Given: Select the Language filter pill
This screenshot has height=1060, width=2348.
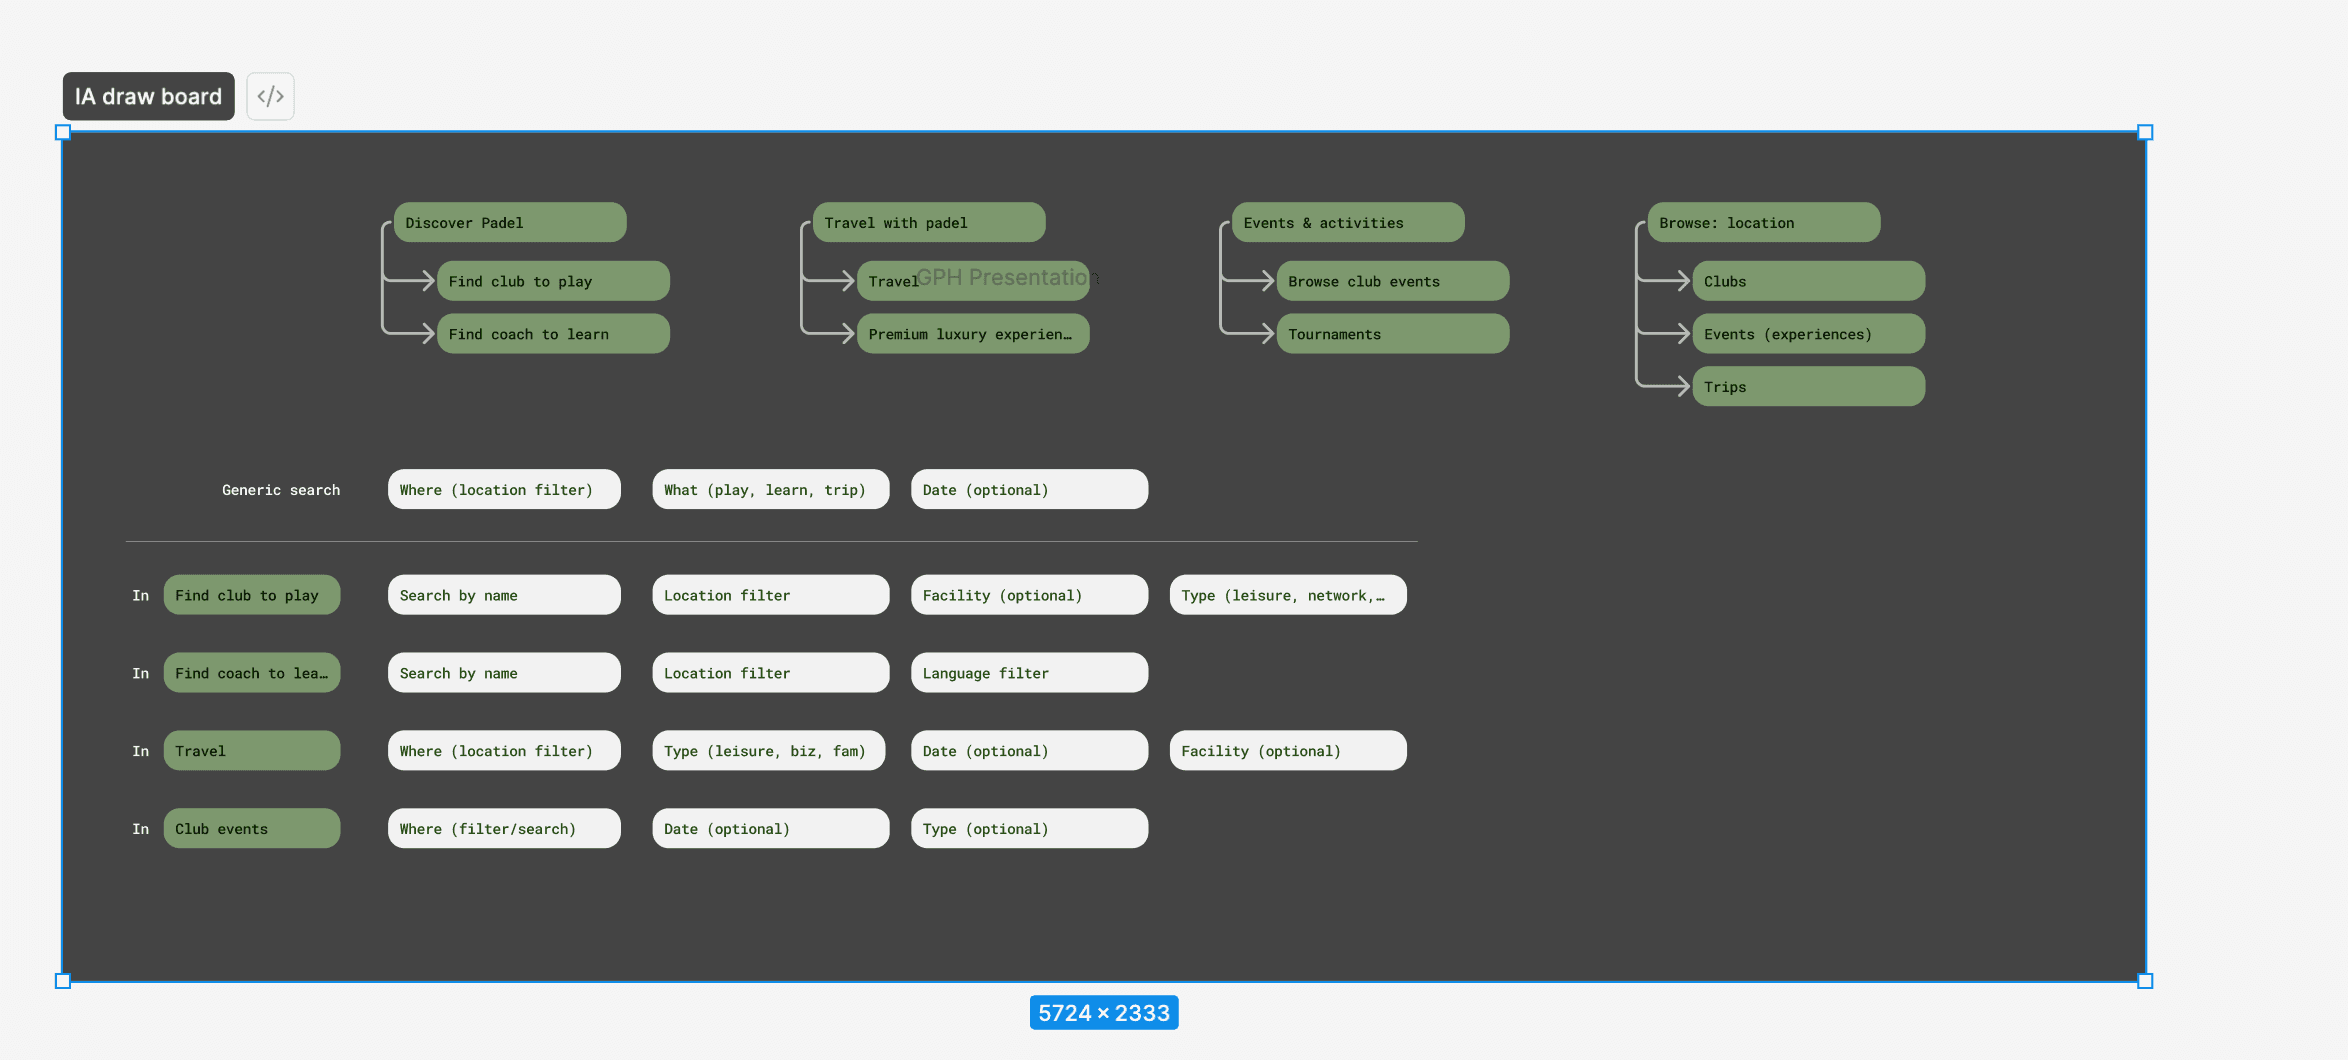Looking at the screenshot, I should [x=1030, y=673].
